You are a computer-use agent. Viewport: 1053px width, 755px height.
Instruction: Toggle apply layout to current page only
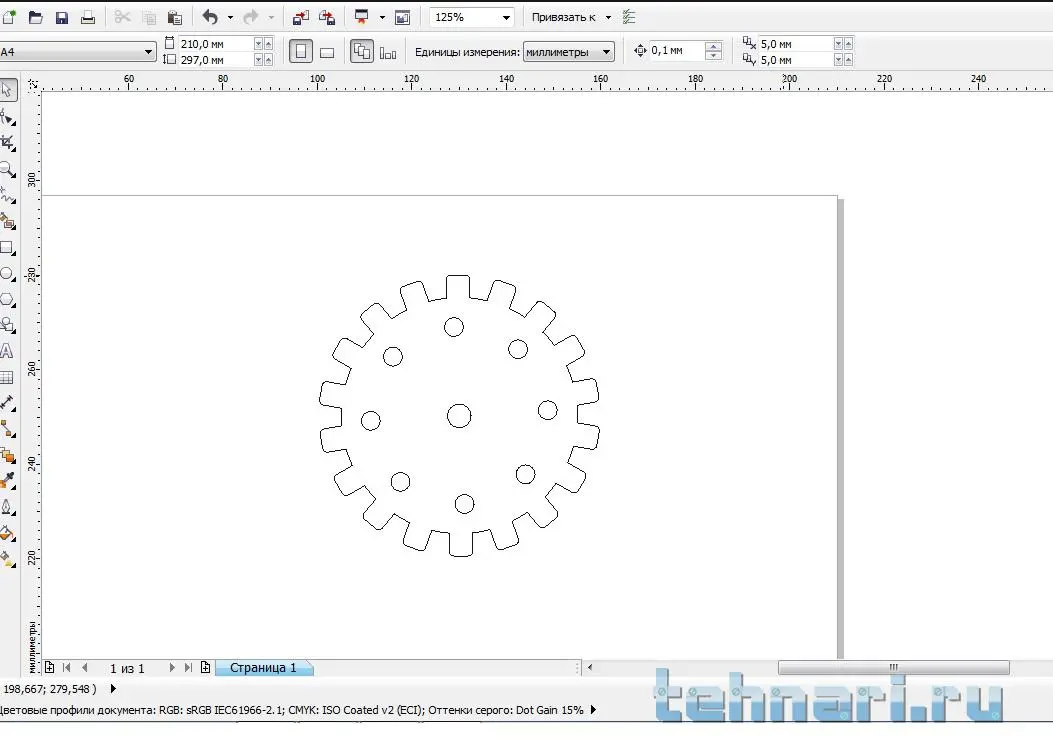tap(388, 52)
